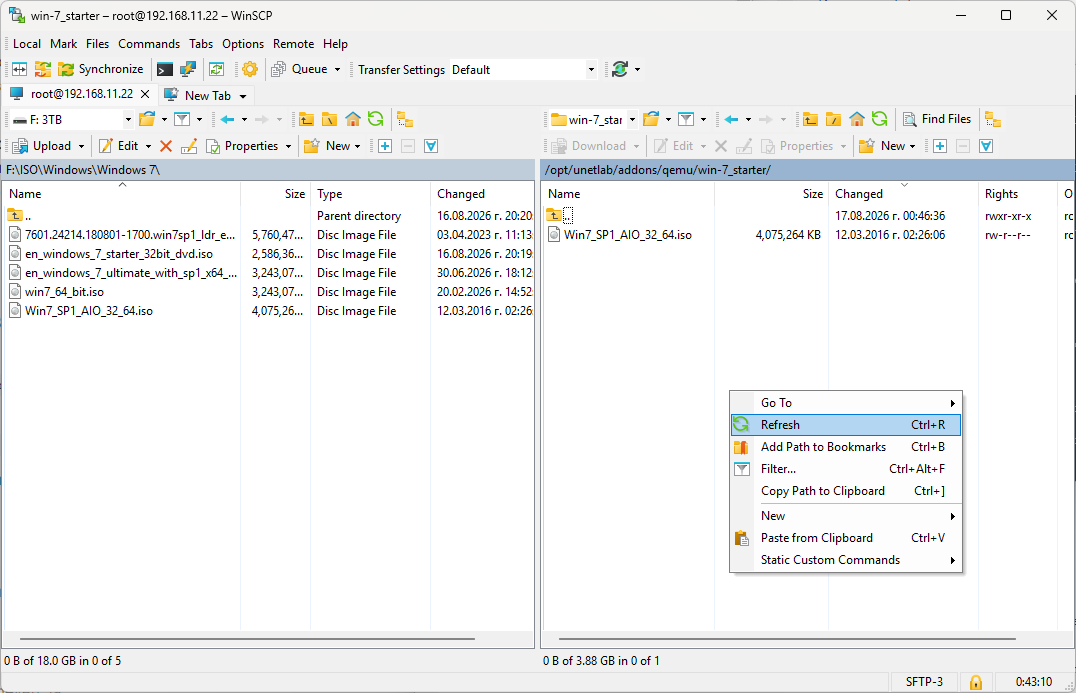Click the Upload button
Image resolution: width=1076 pixels, height=693 pixels.
click(x=43, y=146)
